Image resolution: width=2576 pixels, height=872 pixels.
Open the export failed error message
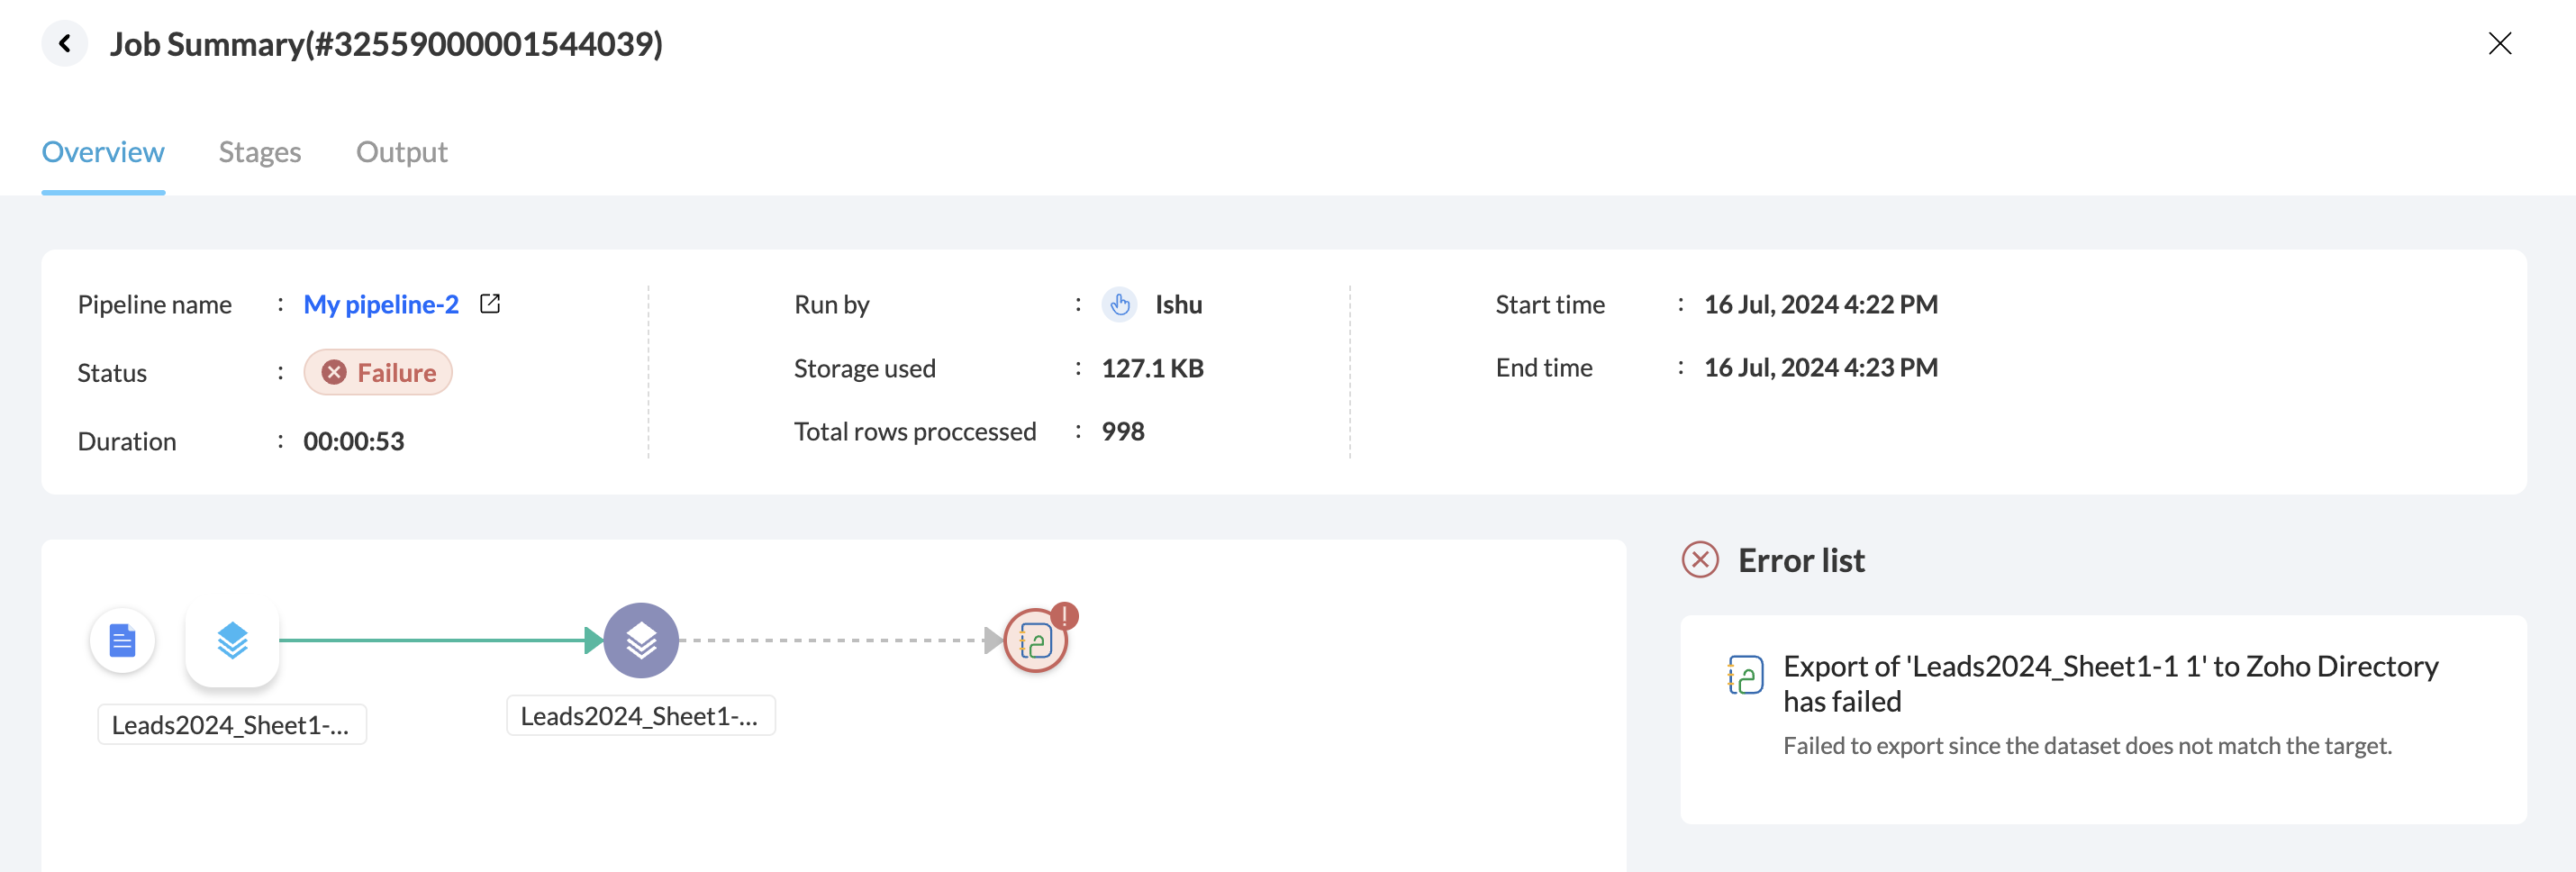coord(2110,683)
